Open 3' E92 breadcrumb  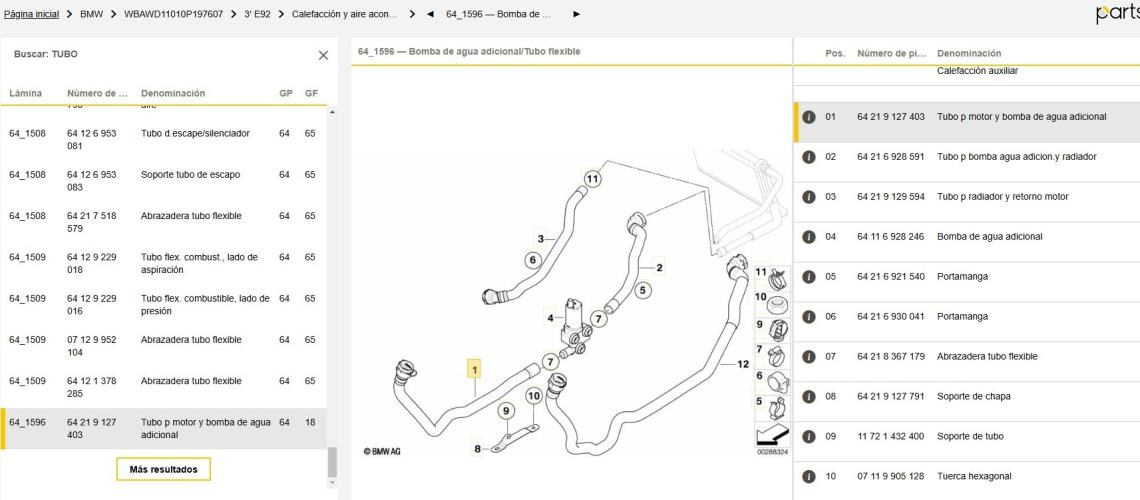point(257,14)
